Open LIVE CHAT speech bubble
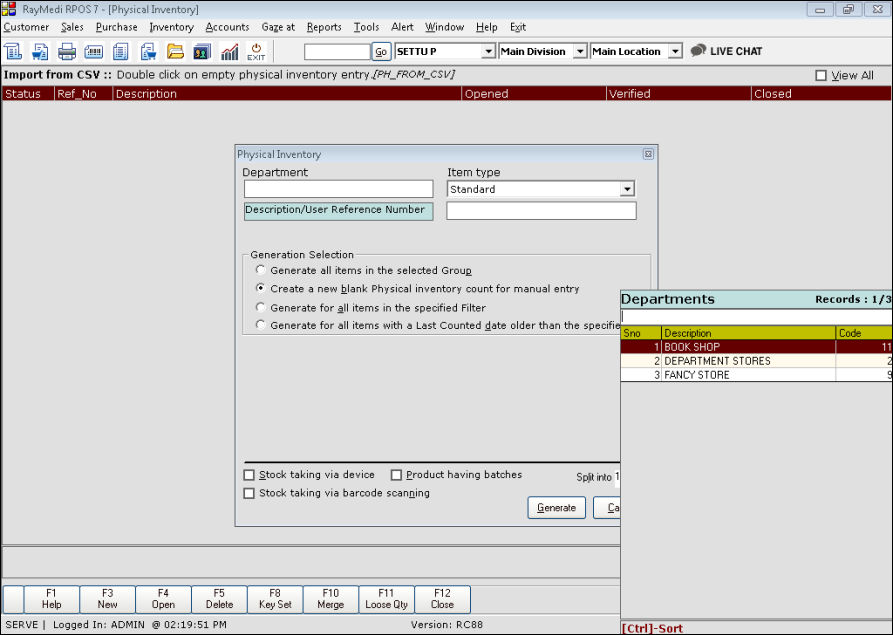Screen dimensions: 893x635 [x=698, y=51]
